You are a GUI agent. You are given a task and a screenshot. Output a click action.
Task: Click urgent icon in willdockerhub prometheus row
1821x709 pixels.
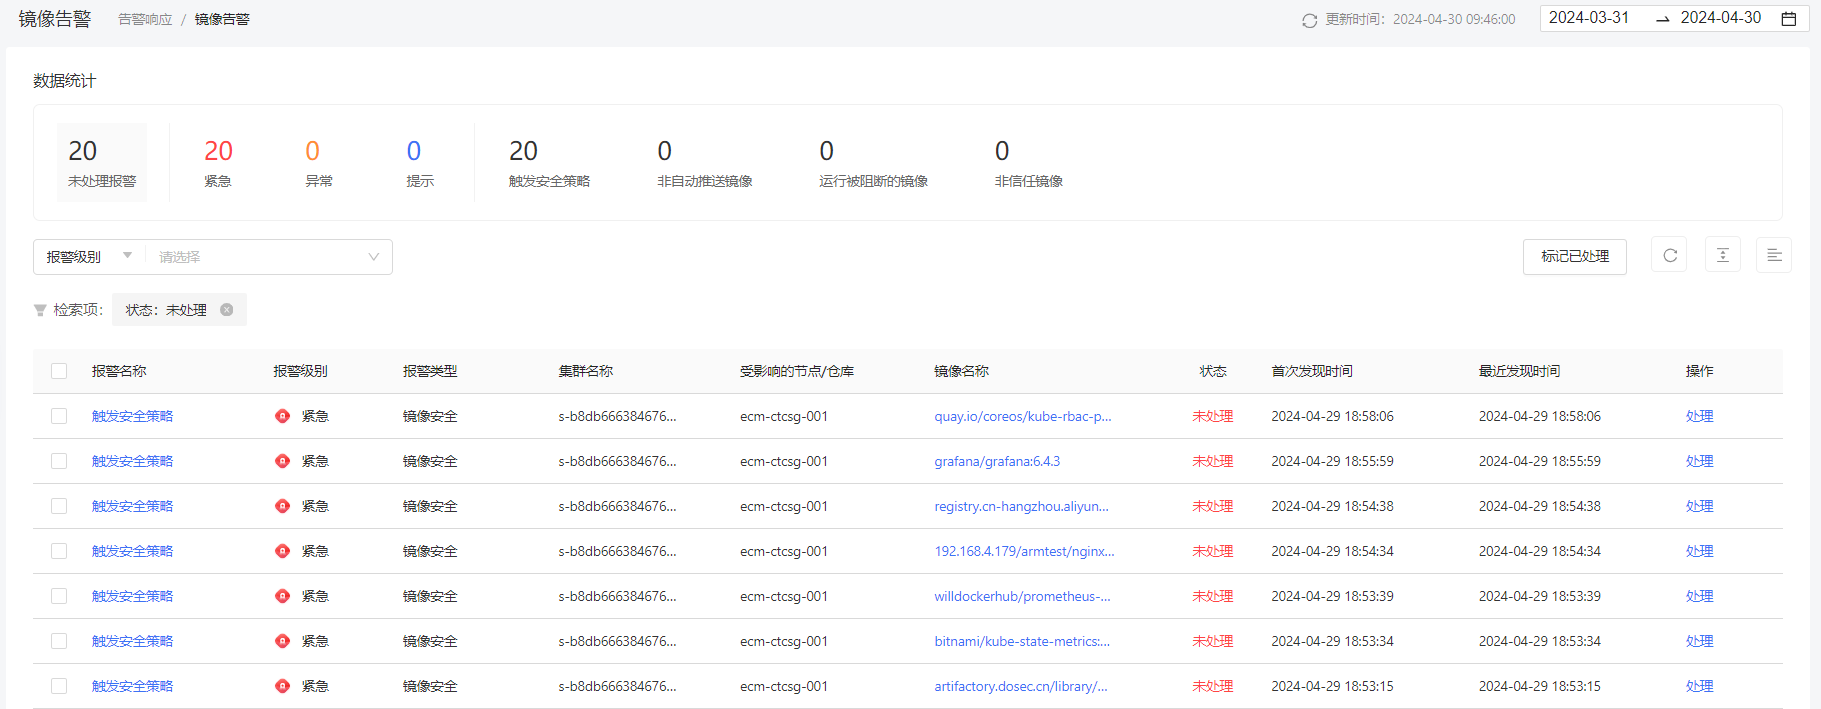tap(282, 596)
